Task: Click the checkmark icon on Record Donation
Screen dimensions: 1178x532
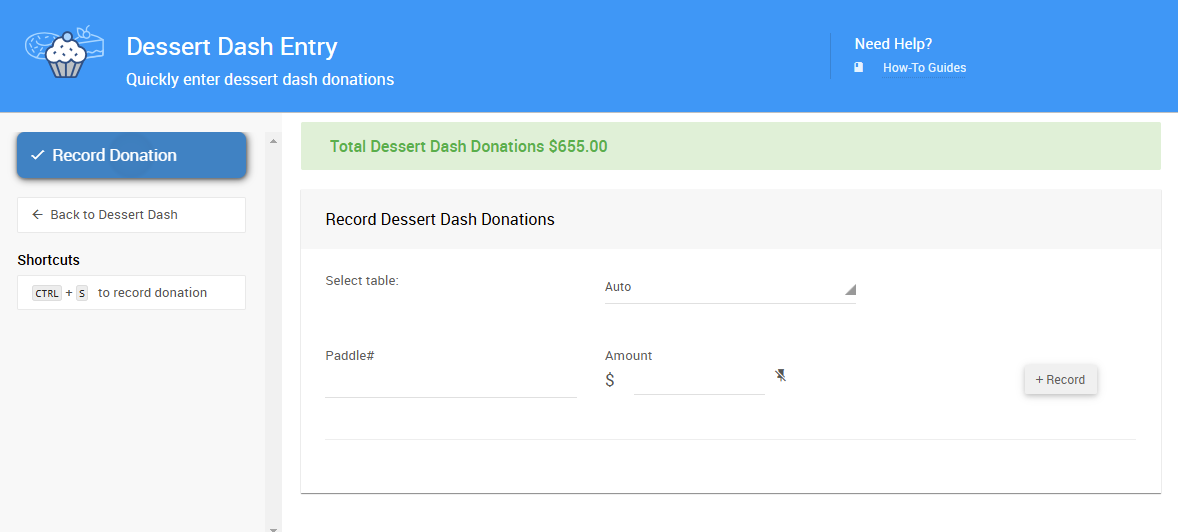Action: (37, 155)
